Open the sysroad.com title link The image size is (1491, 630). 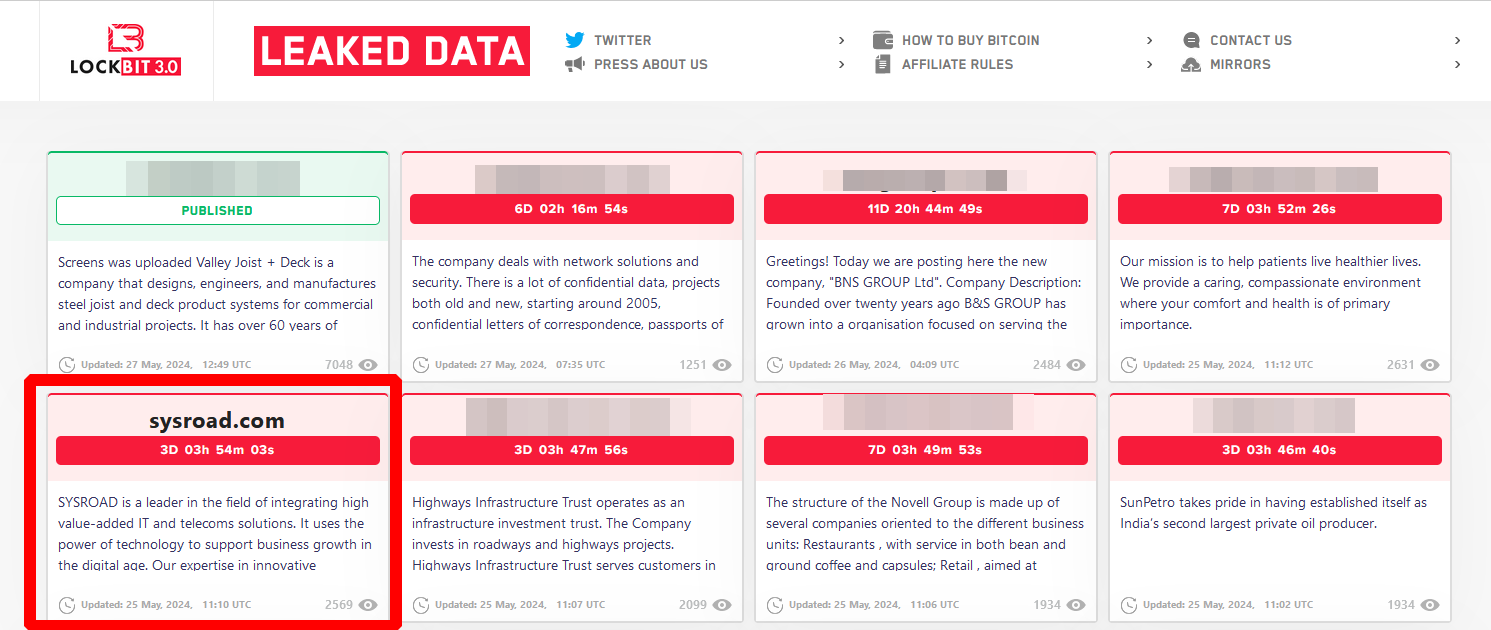[217, 421]
